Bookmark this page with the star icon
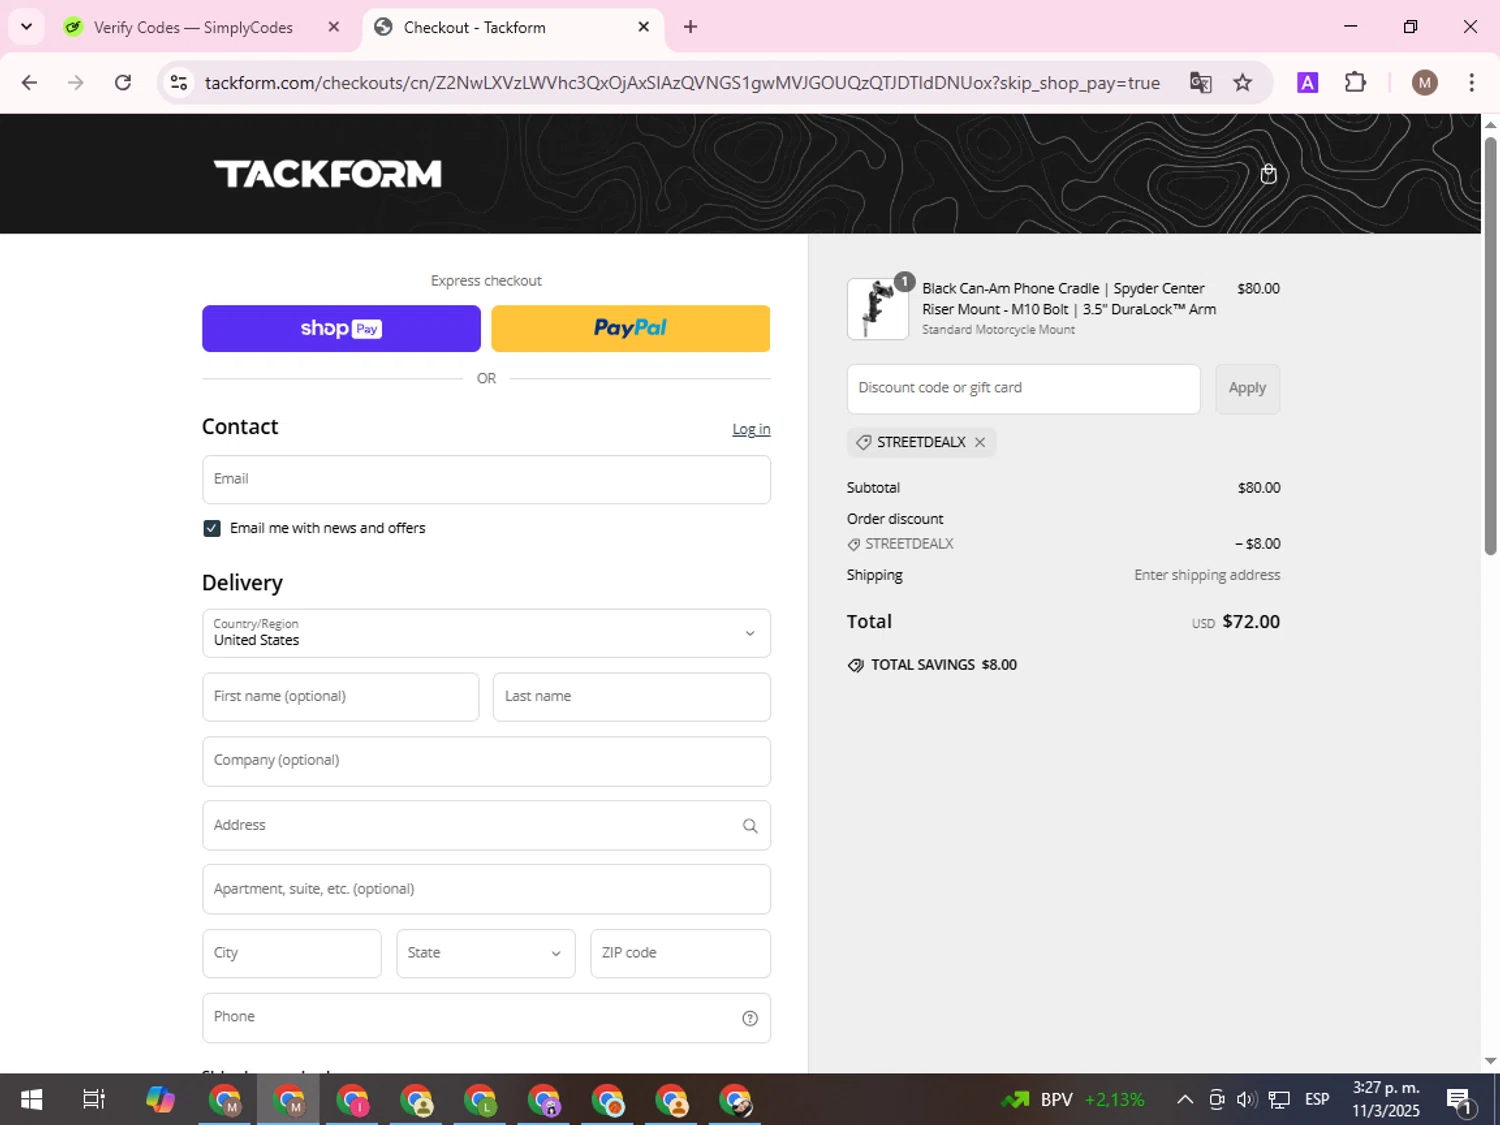 click(x=1243, y=83)
